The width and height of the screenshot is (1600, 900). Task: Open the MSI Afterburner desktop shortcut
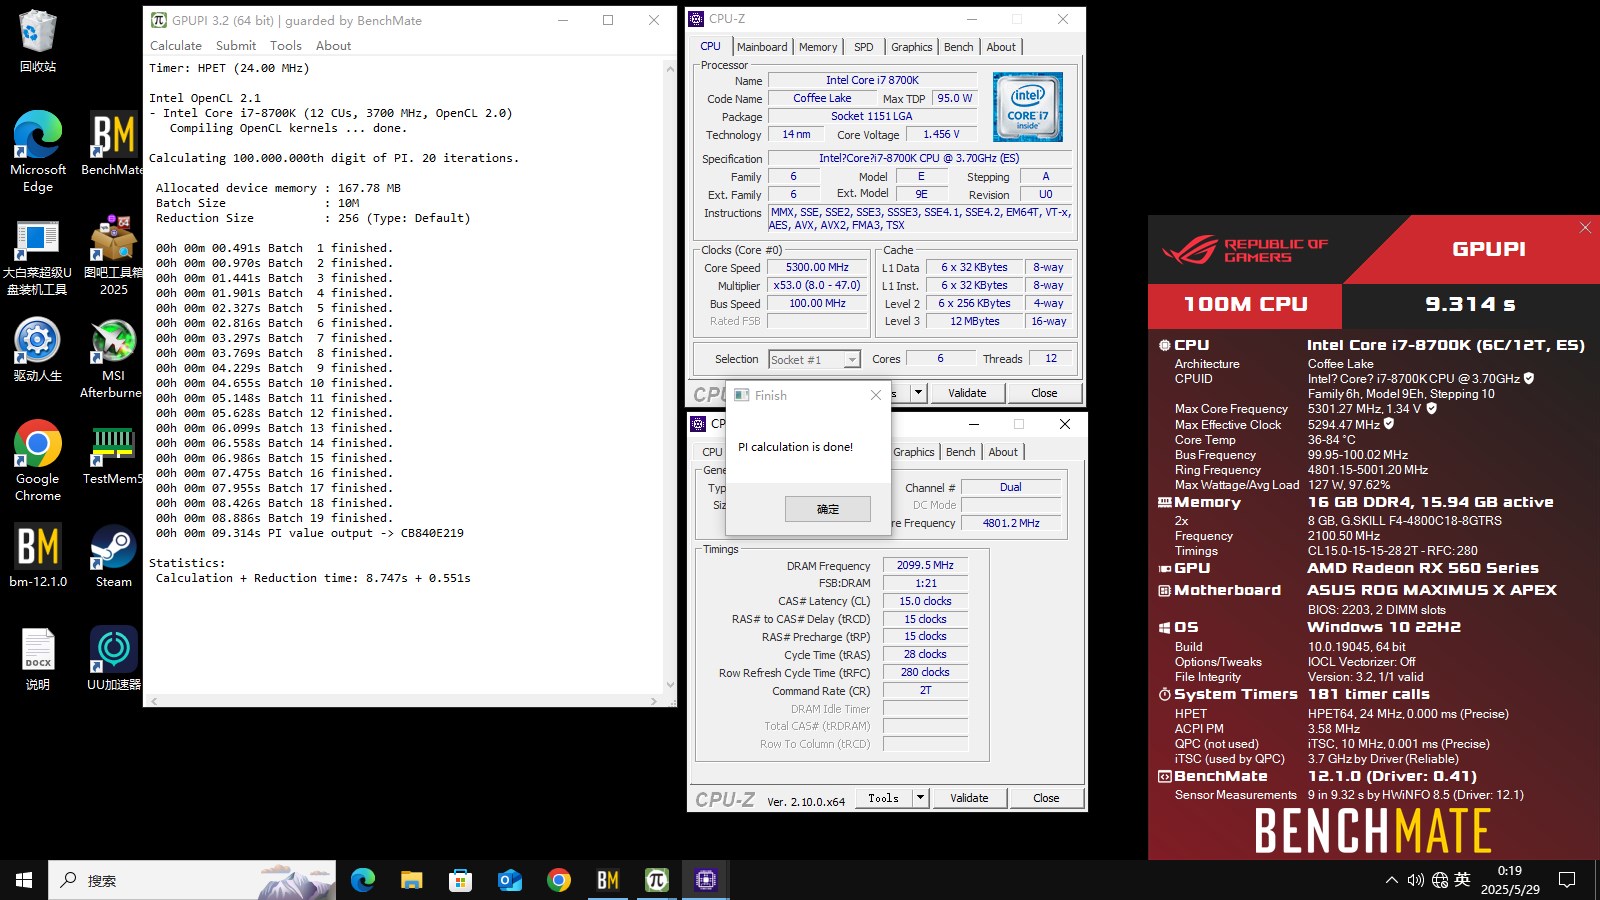(113, 358)
